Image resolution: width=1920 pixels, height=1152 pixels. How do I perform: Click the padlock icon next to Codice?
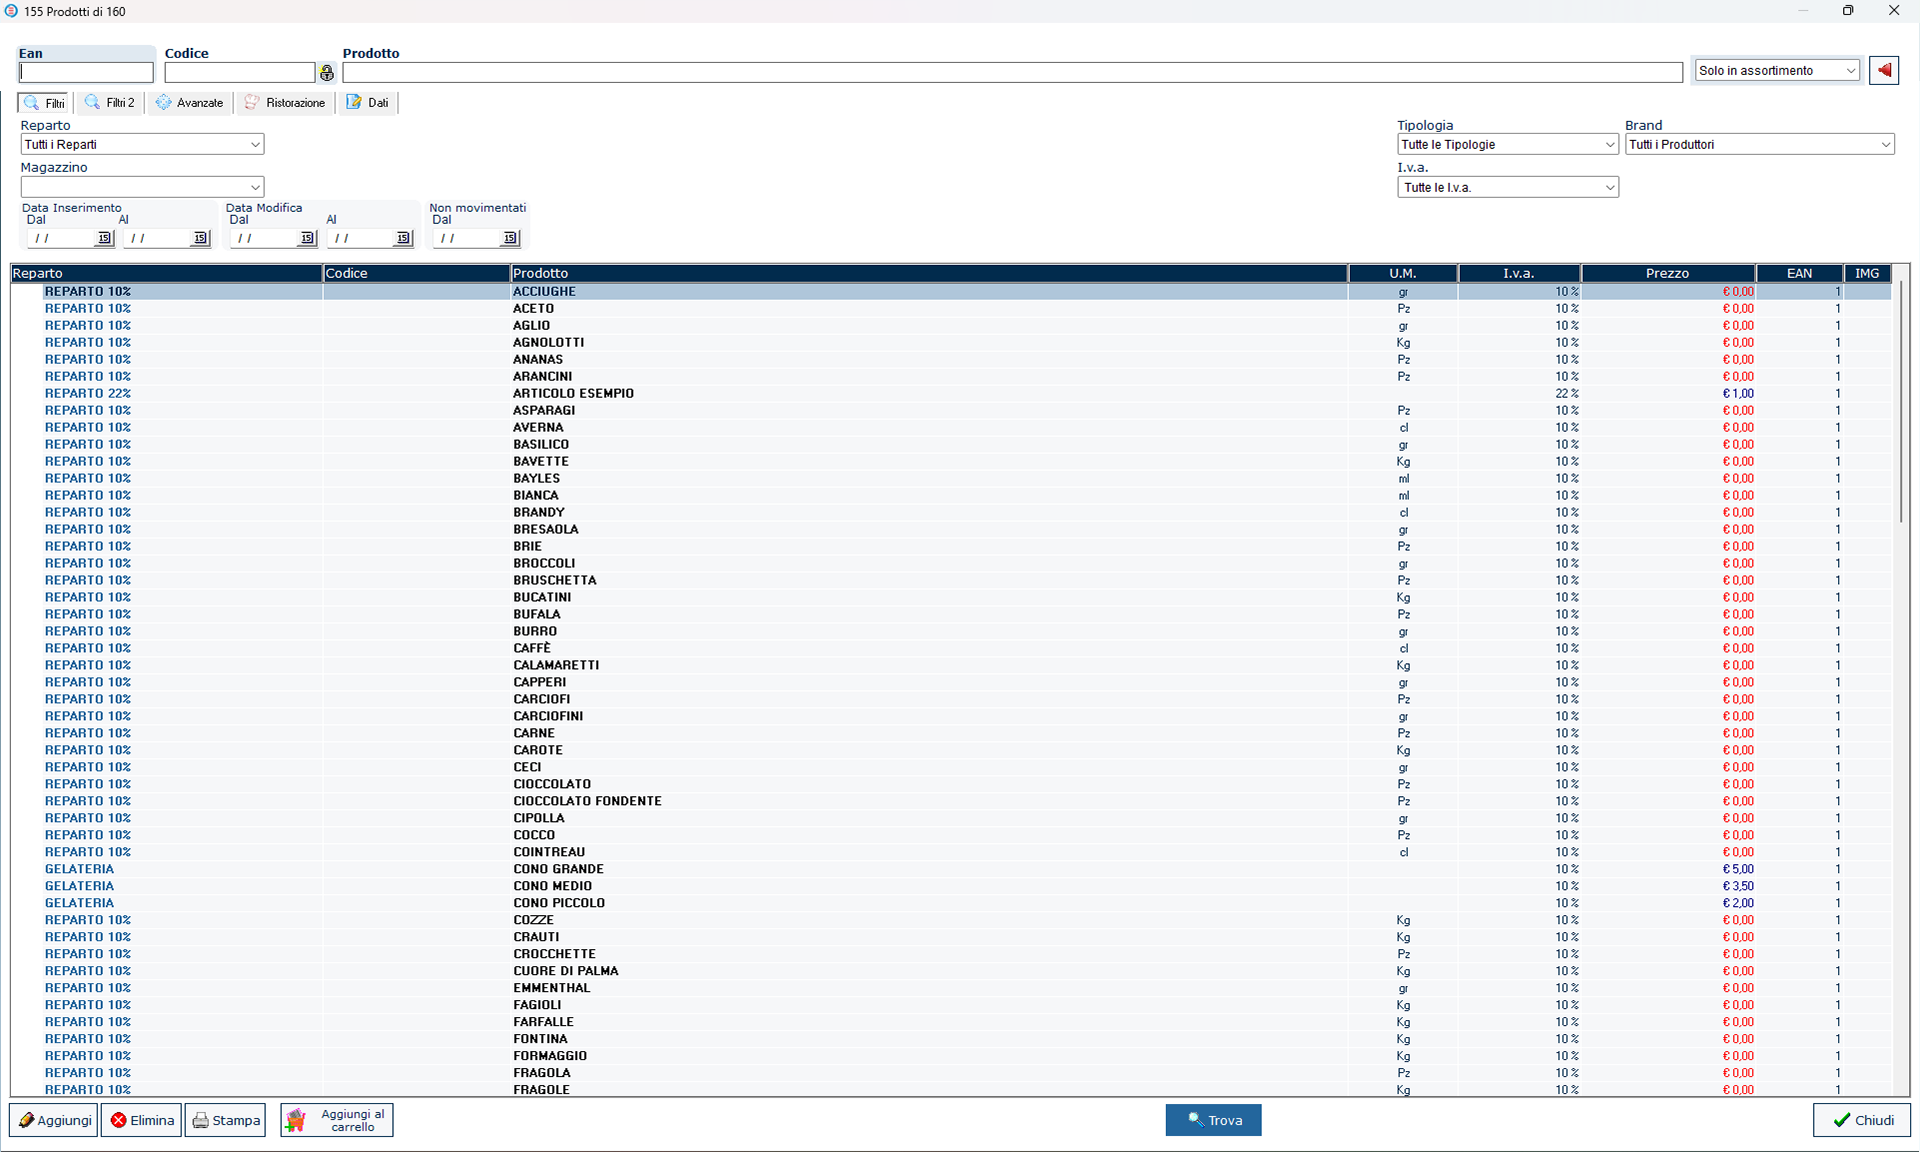coord(327,73)
